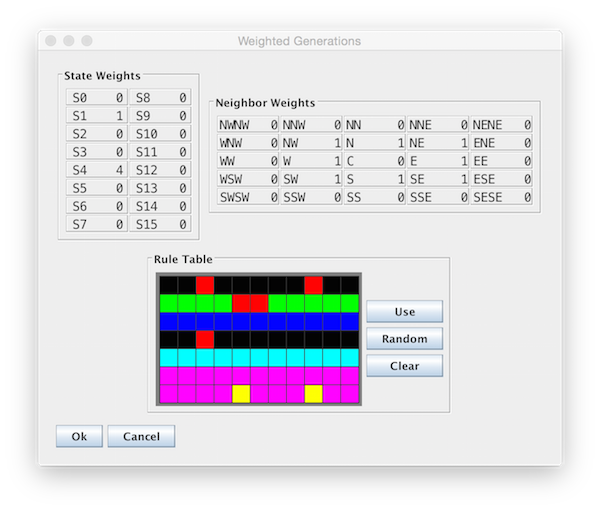Viewport: 600px width, 511px height.
Task: Click the NWNW neighbor weight field
Action: click(248, 124)
